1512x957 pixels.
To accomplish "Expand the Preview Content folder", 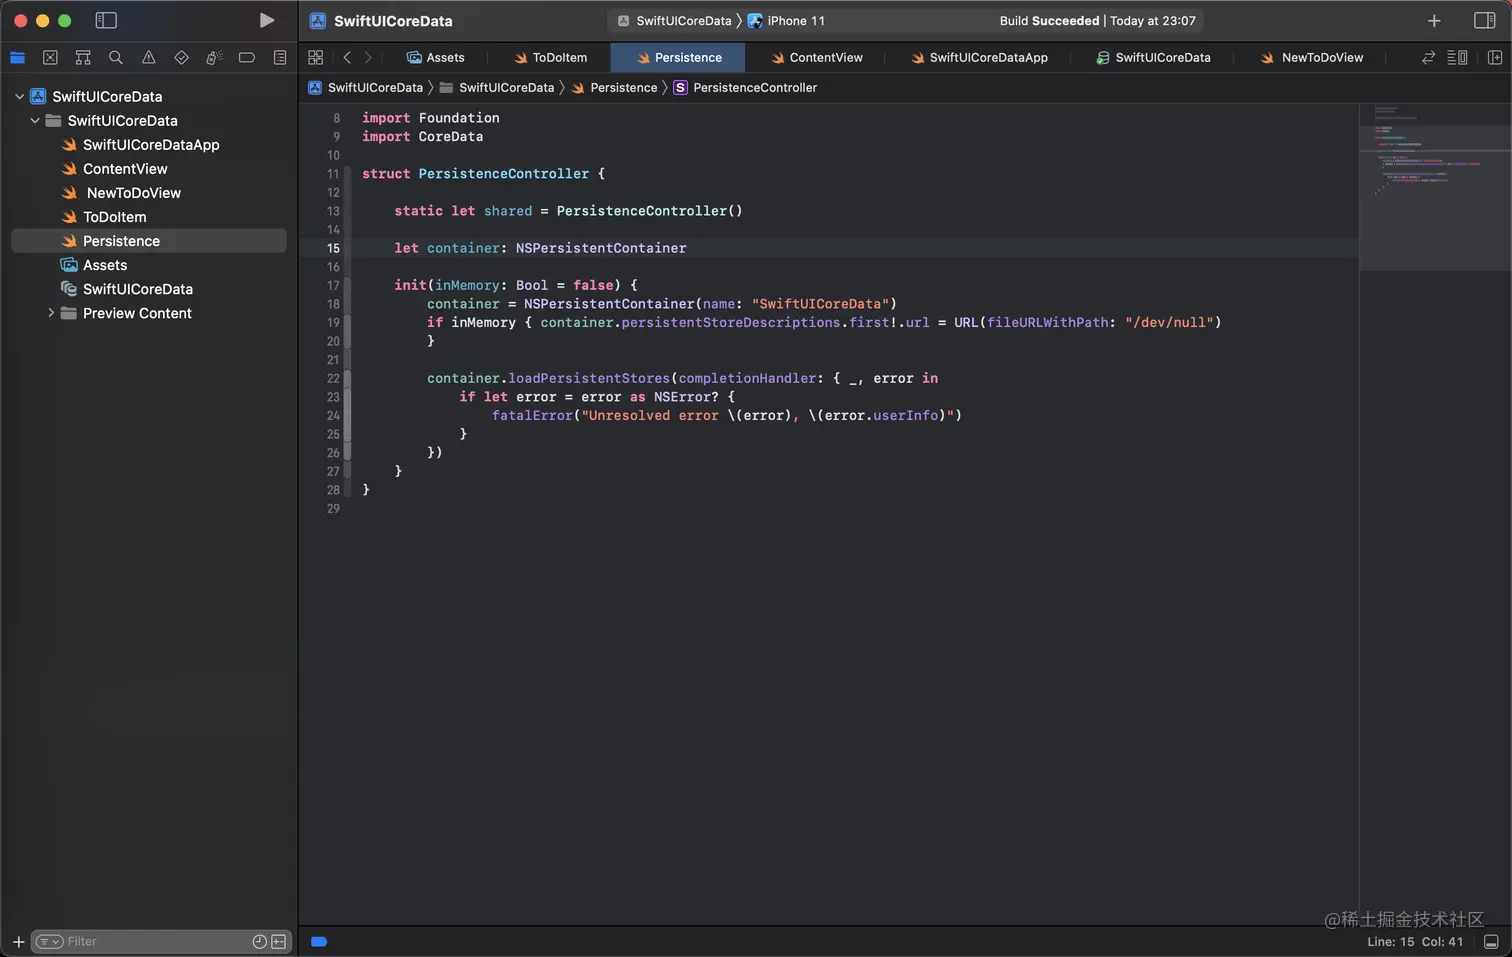I will [x=51, y=313].
